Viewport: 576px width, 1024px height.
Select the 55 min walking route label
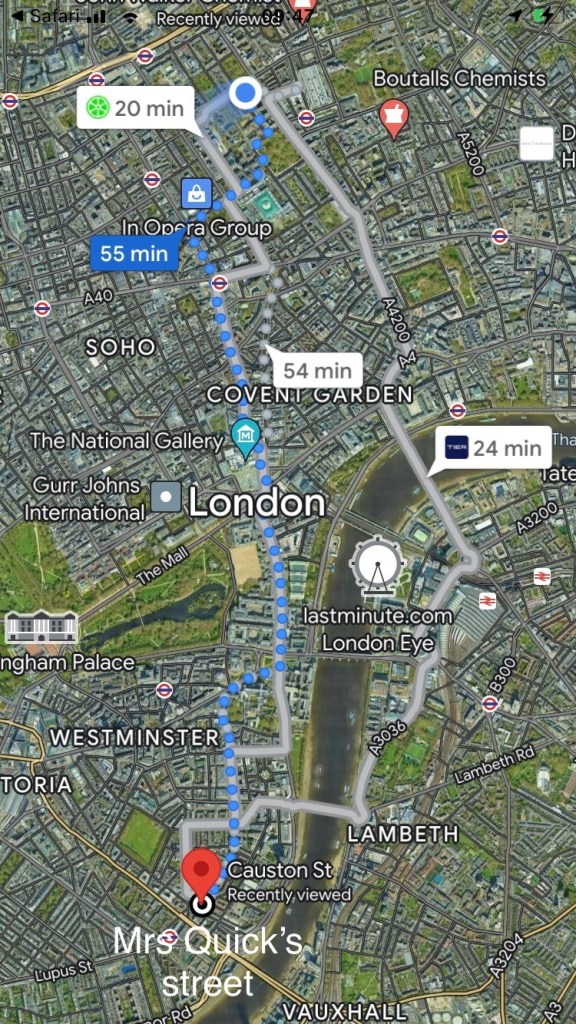pos(135,253)
